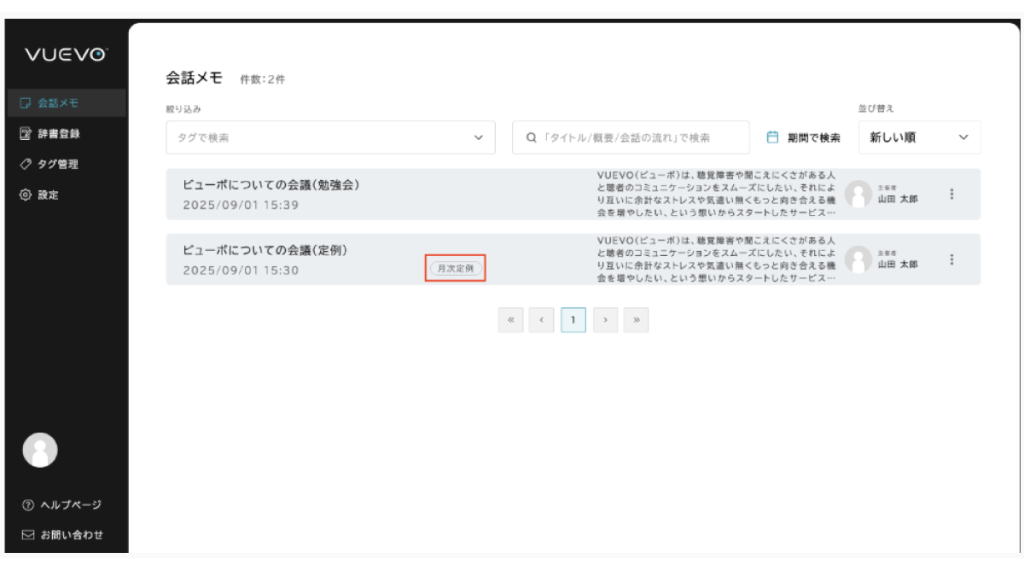Open the three-dot menu for the 勉強会 memo
This screenshot has height=576, width=1024.
[x=951, y=194]
